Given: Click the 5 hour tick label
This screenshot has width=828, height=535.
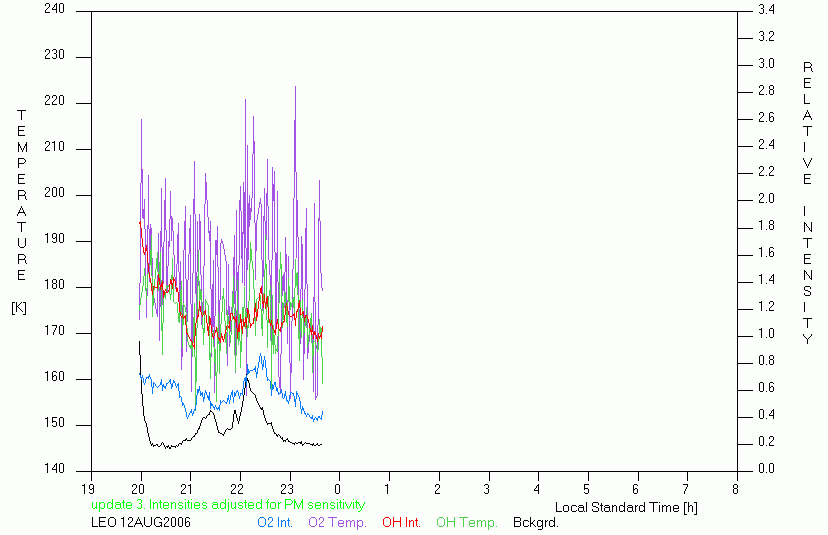Looking at the screenshot, I should (x=587, y=489).
